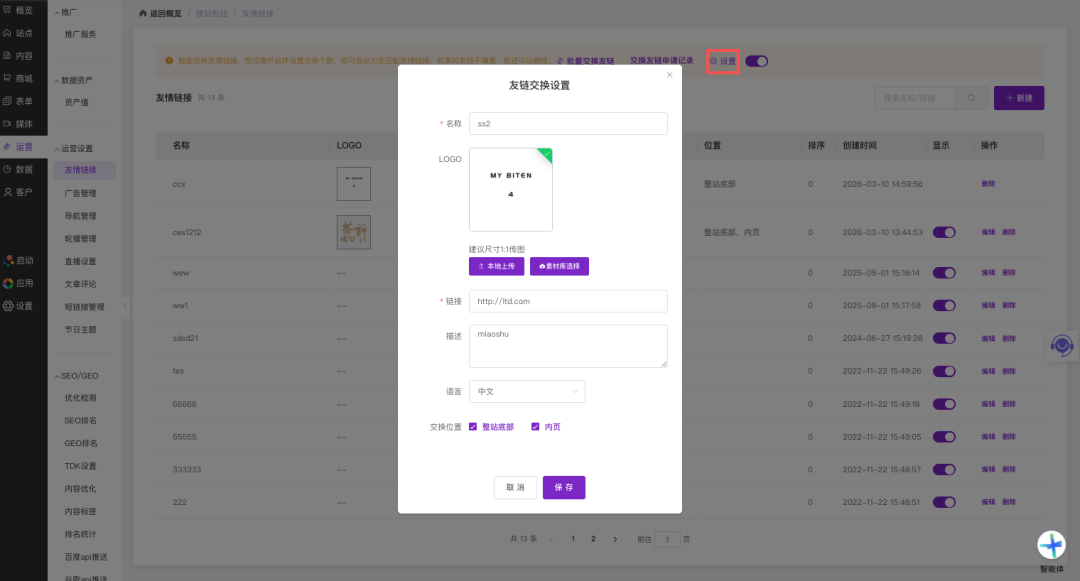Open 启动 in the left sidebar

tap(19, 260)
